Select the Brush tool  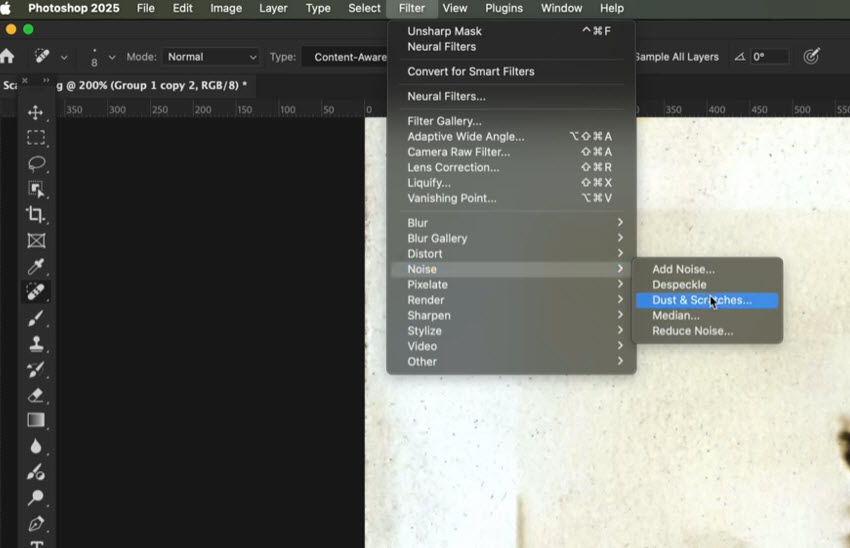36,318
